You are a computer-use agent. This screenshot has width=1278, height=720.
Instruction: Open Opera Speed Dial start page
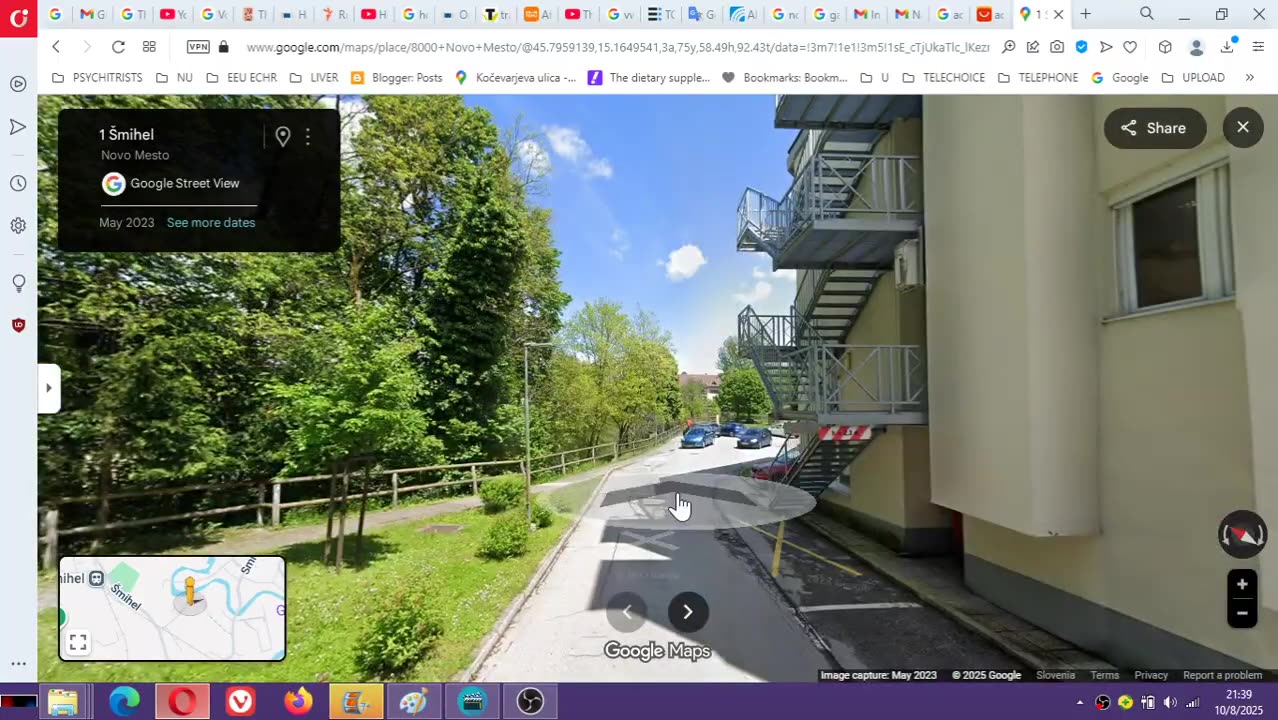pos(149,47)
